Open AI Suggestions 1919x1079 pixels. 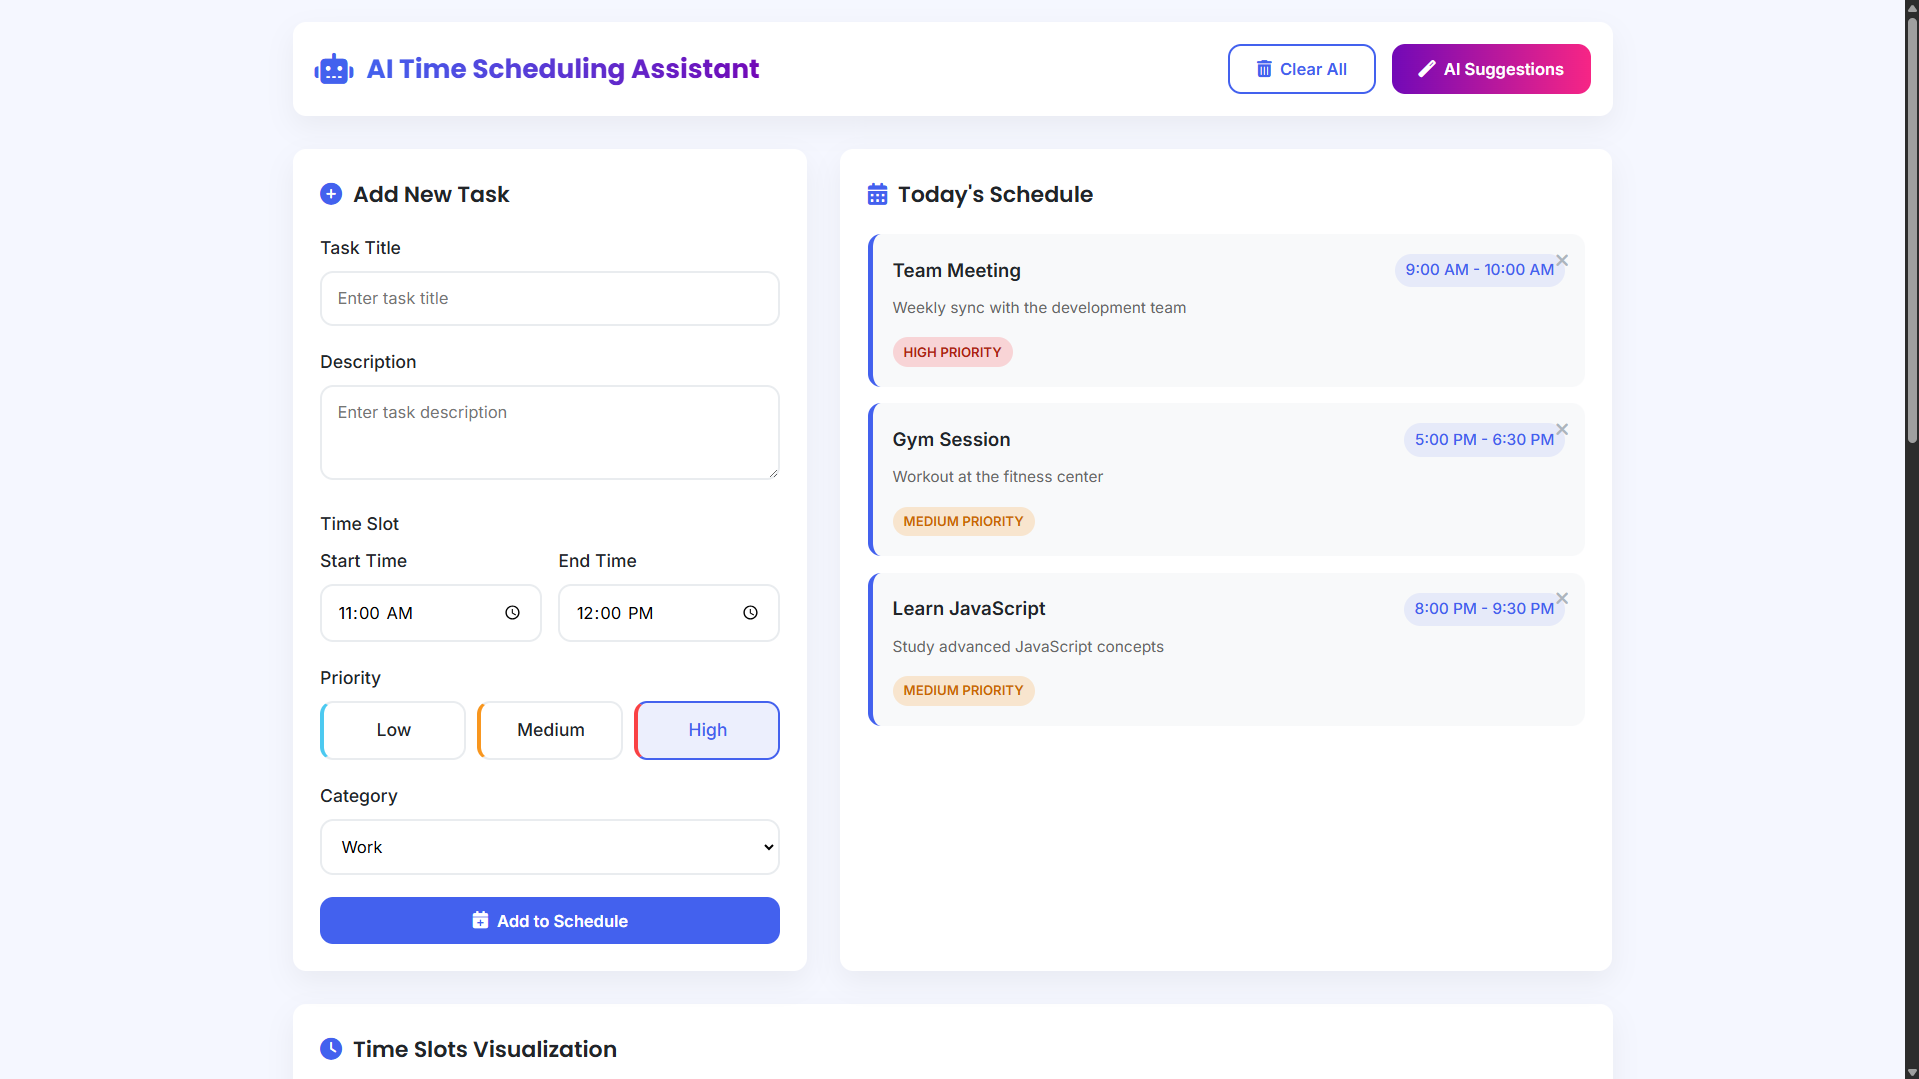coord(1490,69)
